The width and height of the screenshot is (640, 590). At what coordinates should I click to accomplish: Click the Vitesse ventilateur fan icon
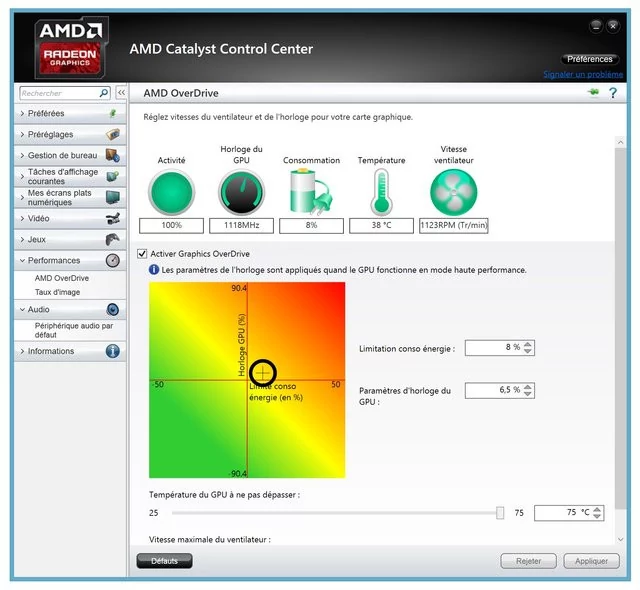[x=453, y=192]
